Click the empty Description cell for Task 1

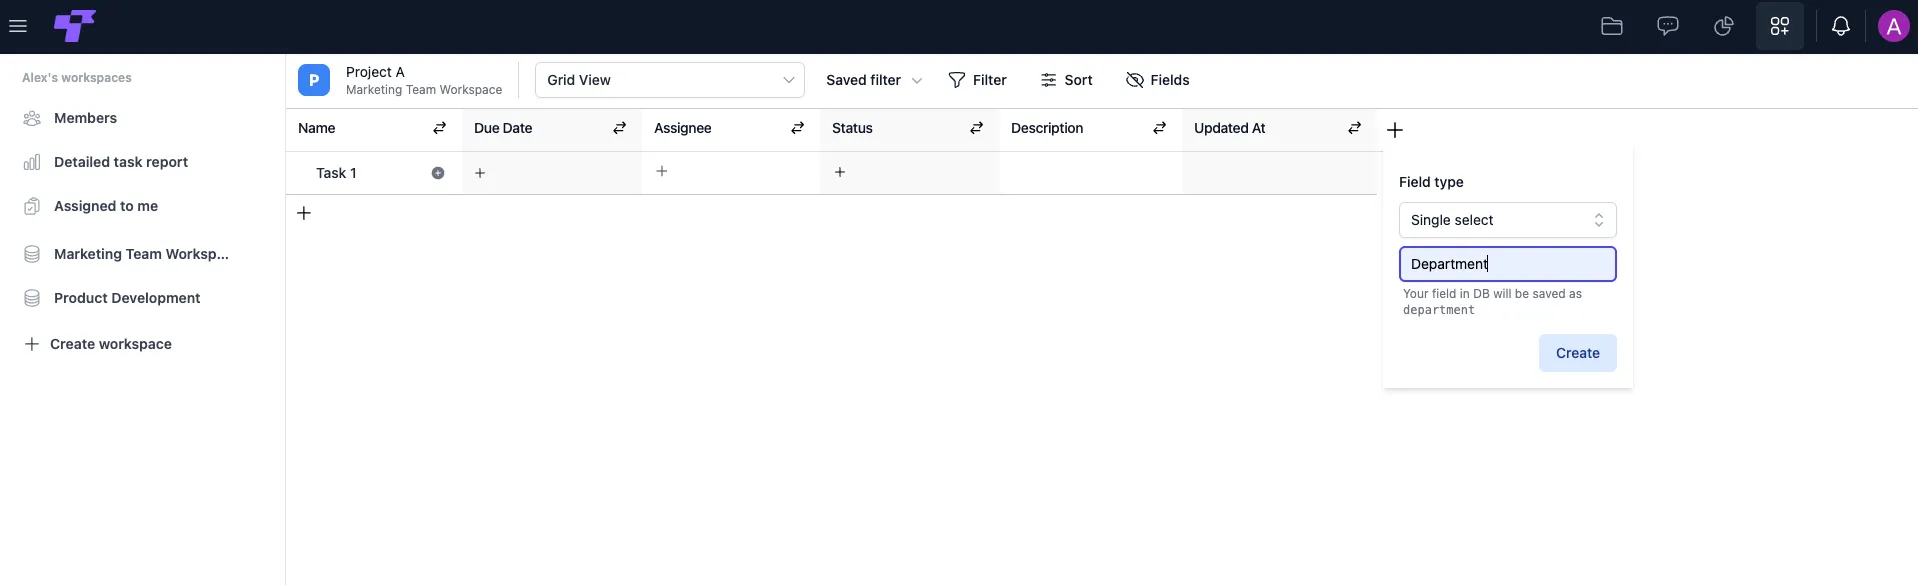point(1091,173)
